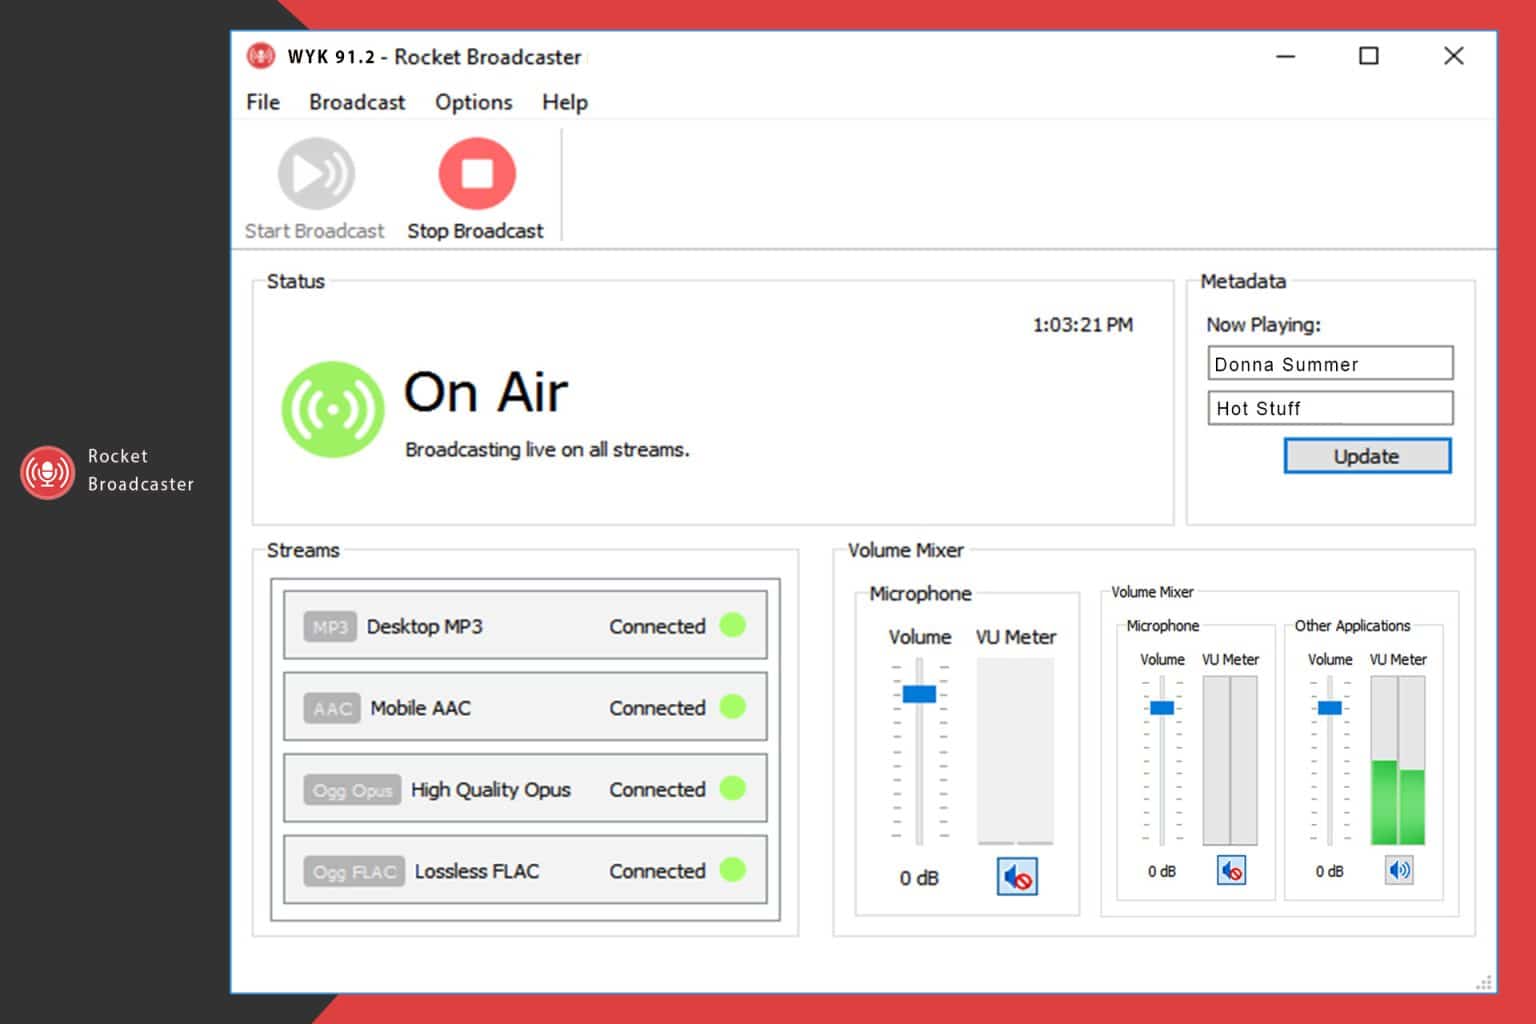The height and width of the screenshot is (1024, 1536).
Task: Click the green connection dot for Desktop MP3
Action: pos(734,625)
